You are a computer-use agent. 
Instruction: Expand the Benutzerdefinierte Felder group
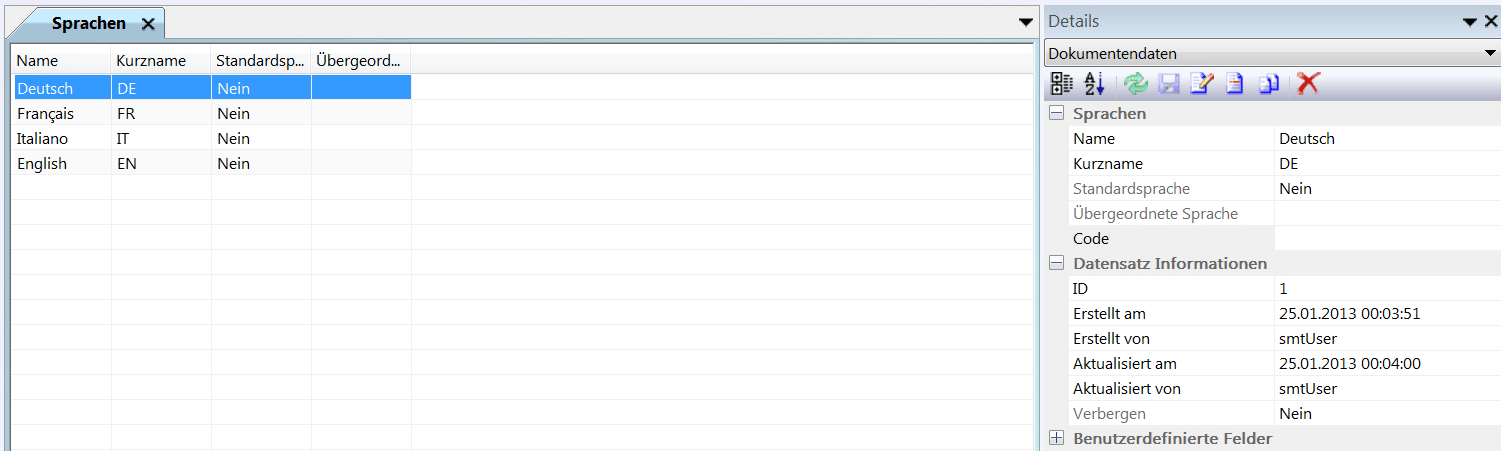pos(1056,438)
